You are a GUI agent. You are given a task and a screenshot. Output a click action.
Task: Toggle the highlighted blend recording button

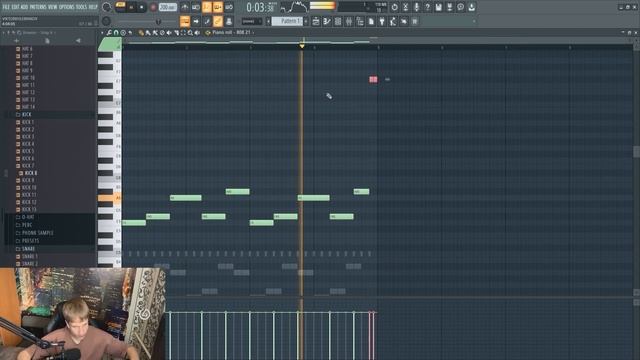tap(218, 7)
